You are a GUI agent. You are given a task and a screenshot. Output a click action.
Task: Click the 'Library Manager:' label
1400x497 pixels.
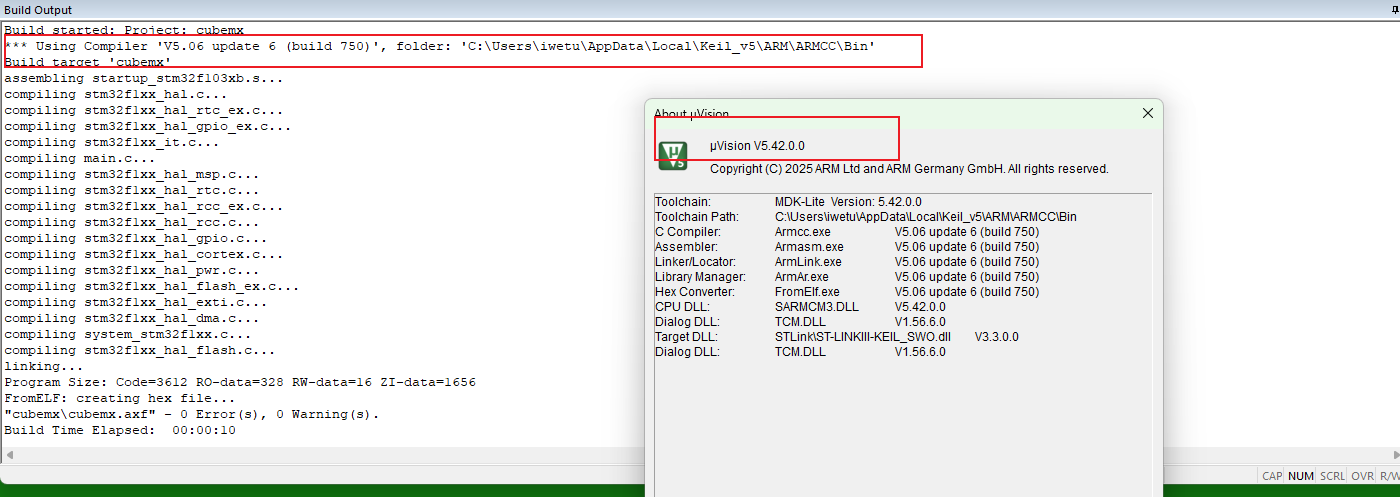pos(700,276)
